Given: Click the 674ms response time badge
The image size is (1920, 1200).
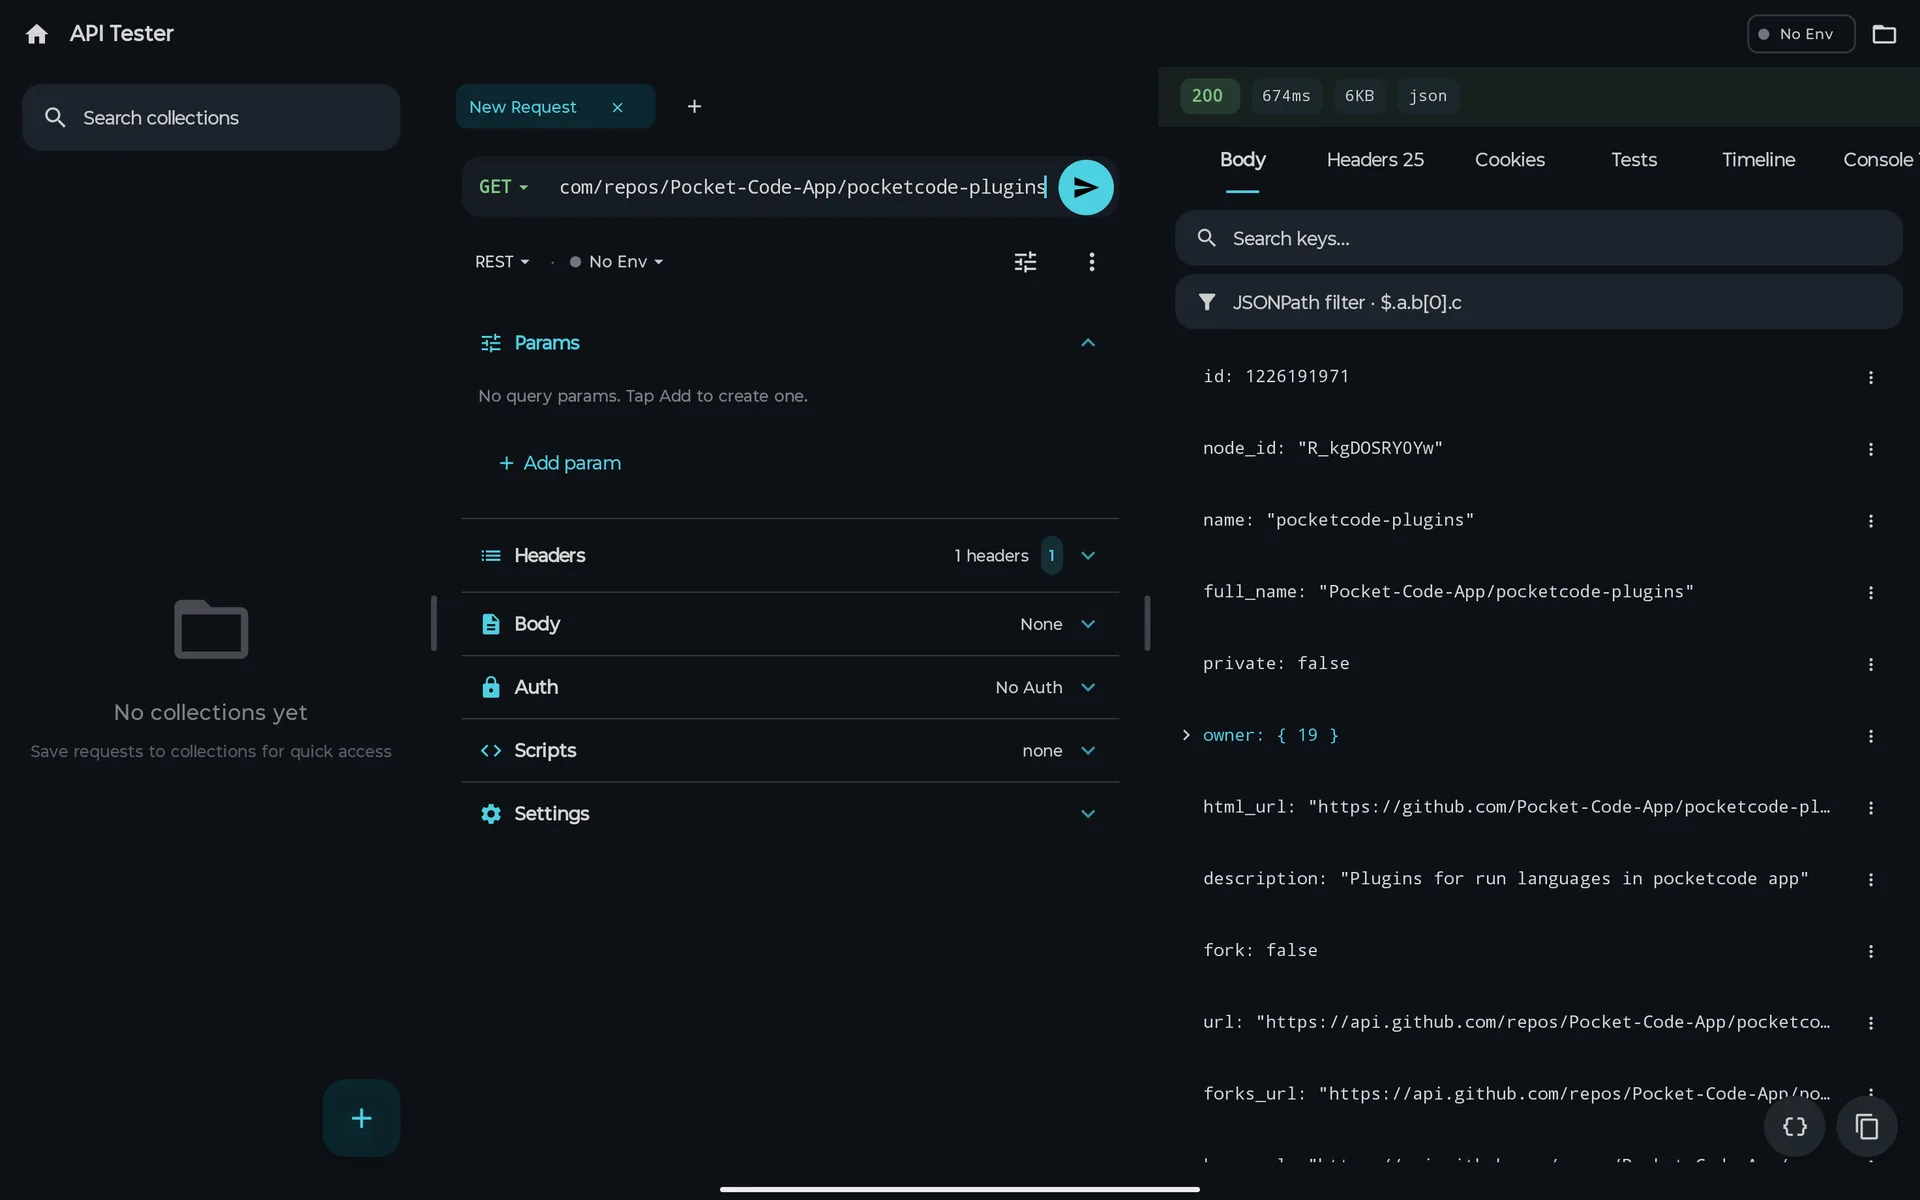Looking at the screenshot, I should 1285,96.
